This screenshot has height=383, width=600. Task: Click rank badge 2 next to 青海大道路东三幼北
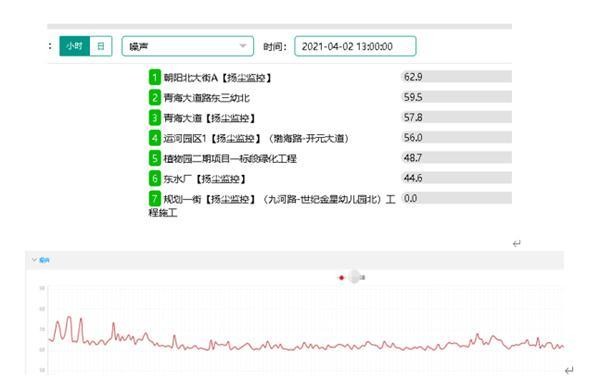tap(155, 98)
